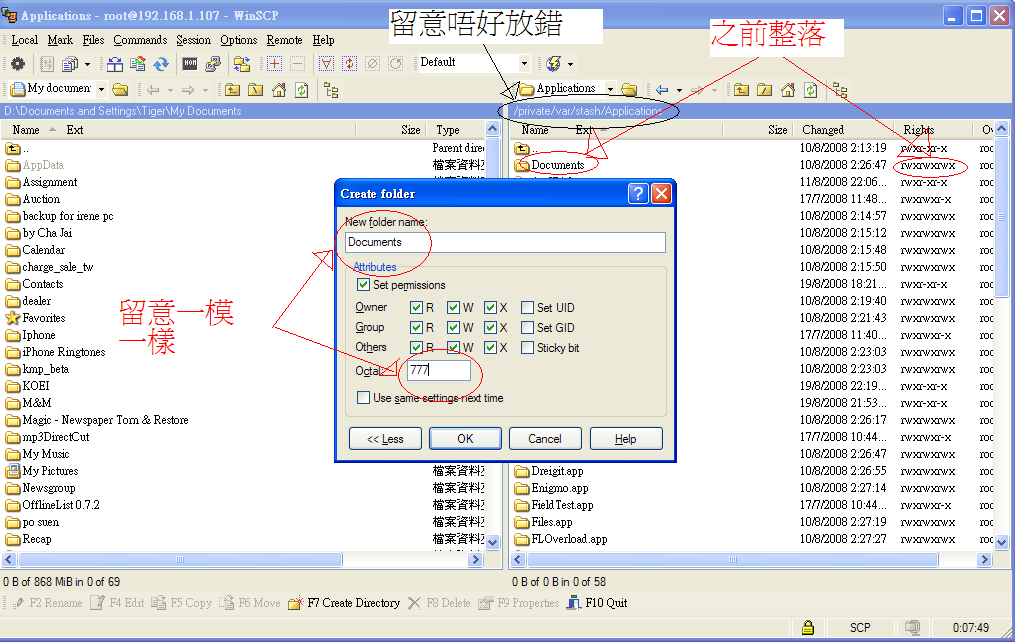
Task: Tick Use same settings next time
Action: tap(365, 398)
